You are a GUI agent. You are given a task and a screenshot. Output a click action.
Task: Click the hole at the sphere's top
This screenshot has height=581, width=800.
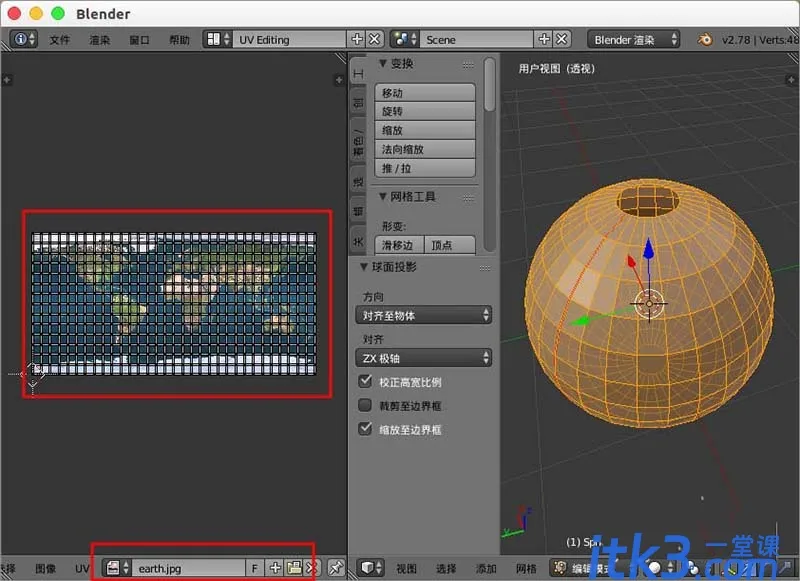click(647, 199)
